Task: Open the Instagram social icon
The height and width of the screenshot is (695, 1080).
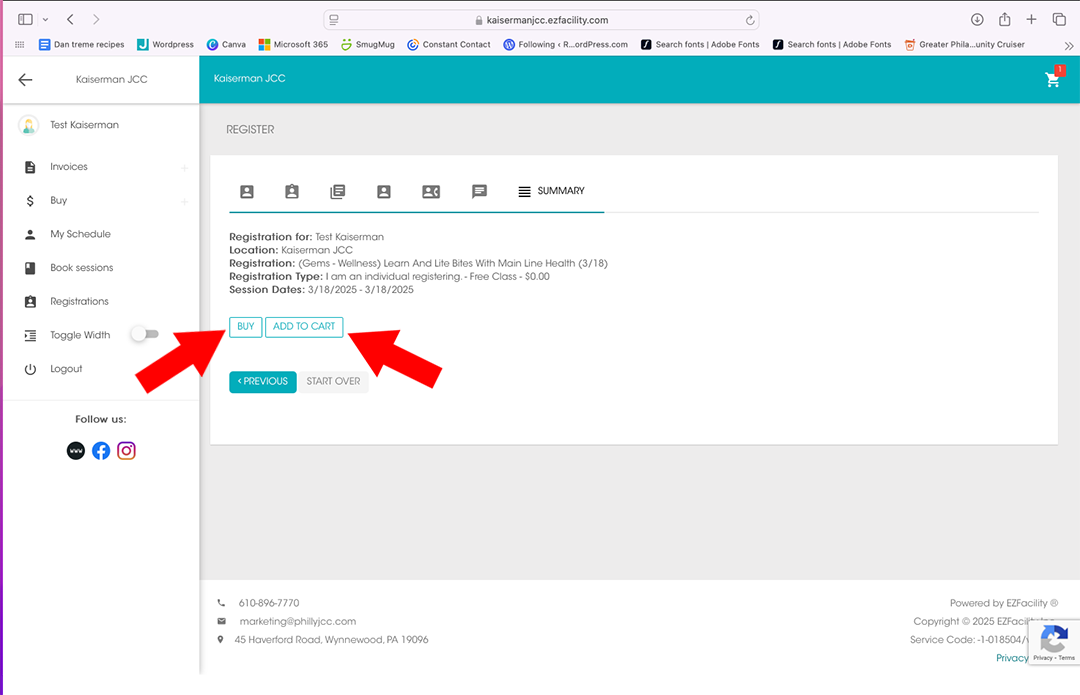Action: [x=126, y=451]
